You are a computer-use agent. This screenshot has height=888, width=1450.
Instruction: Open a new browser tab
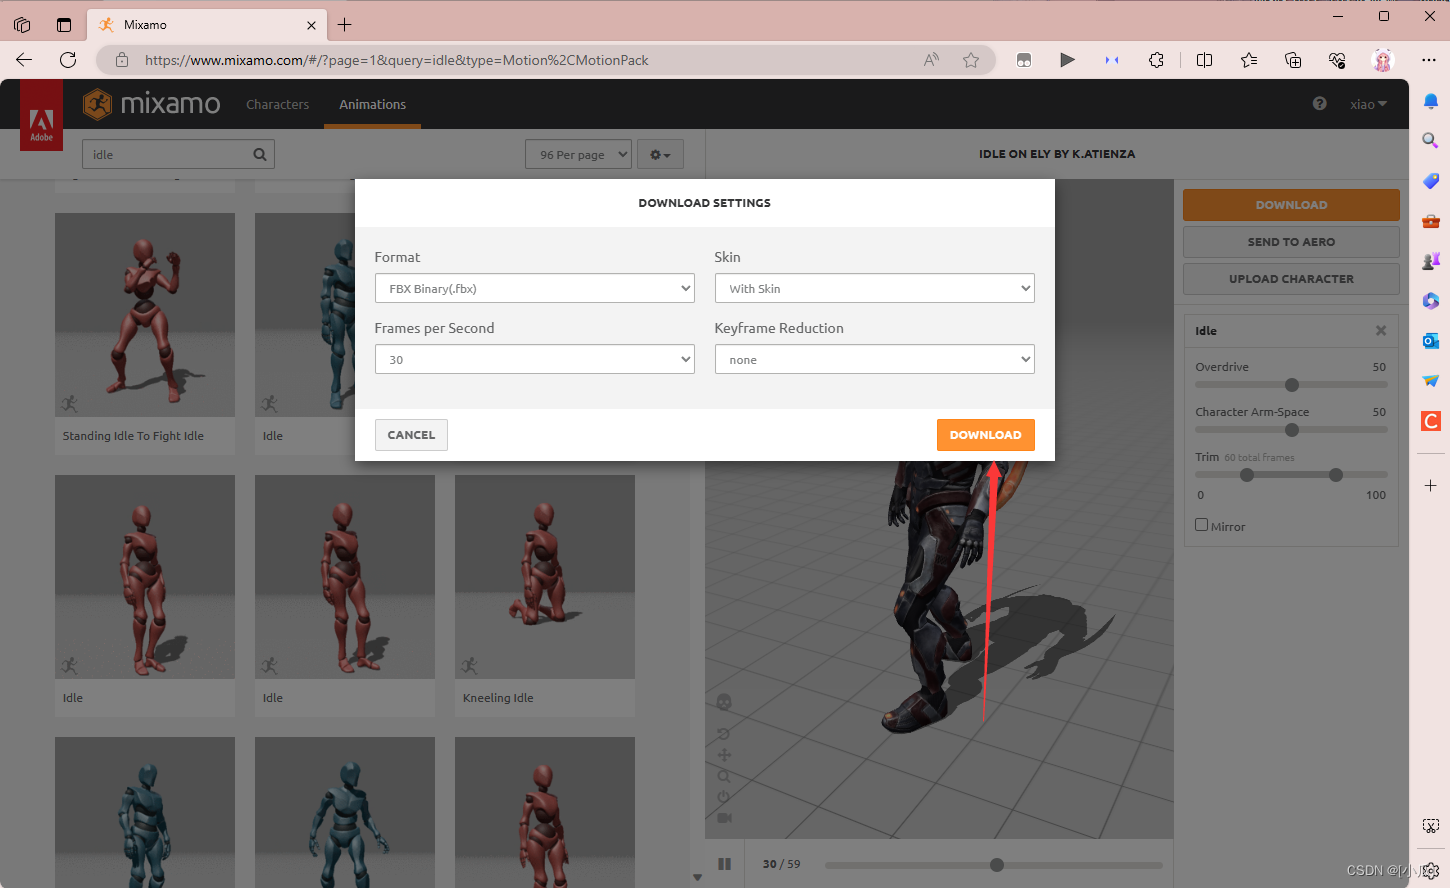click(345, 25)
